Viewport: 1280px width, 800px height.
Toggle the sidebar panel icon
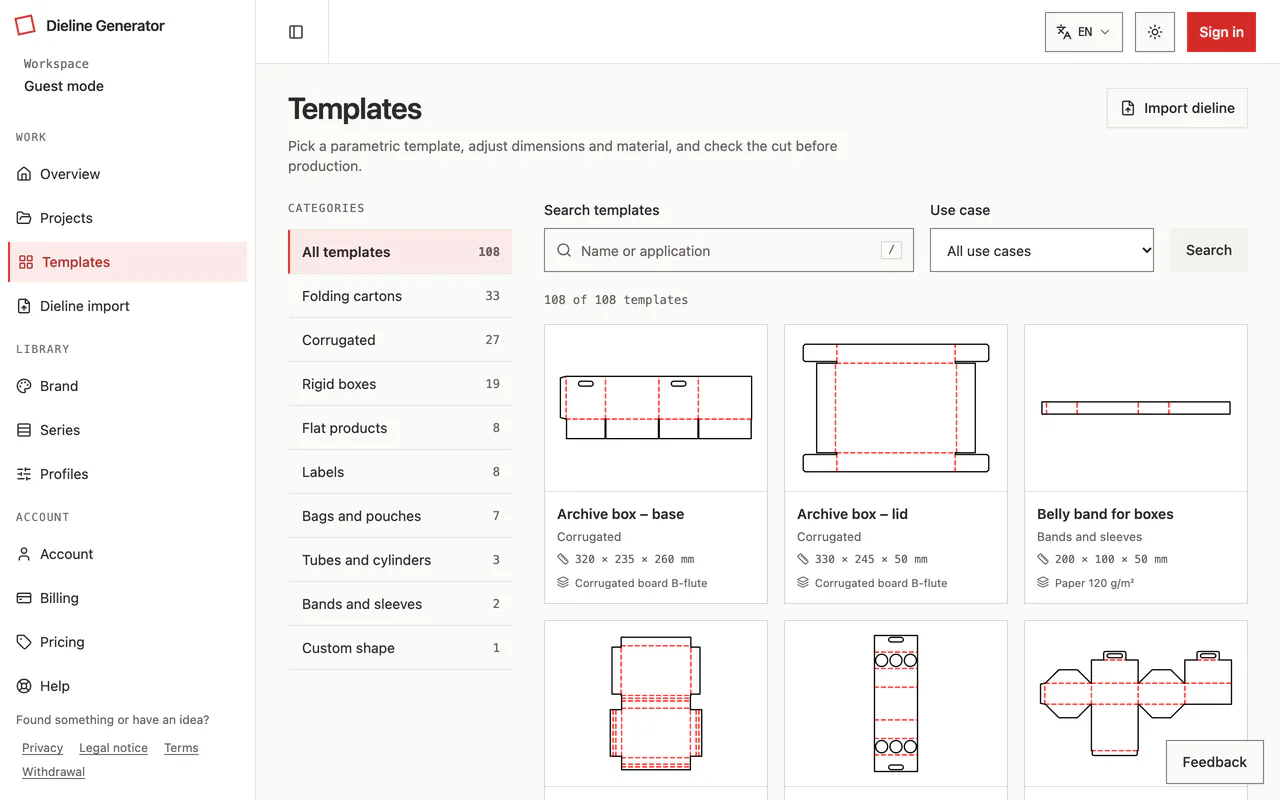[296, 32]
